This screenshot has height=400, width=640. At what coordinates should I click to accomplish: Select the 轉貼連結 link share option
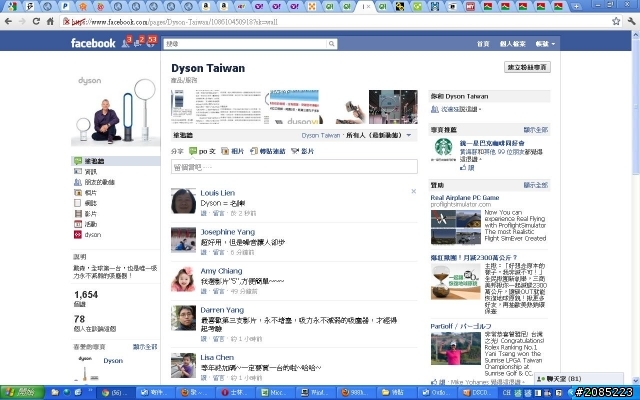(x=268, y=151)
